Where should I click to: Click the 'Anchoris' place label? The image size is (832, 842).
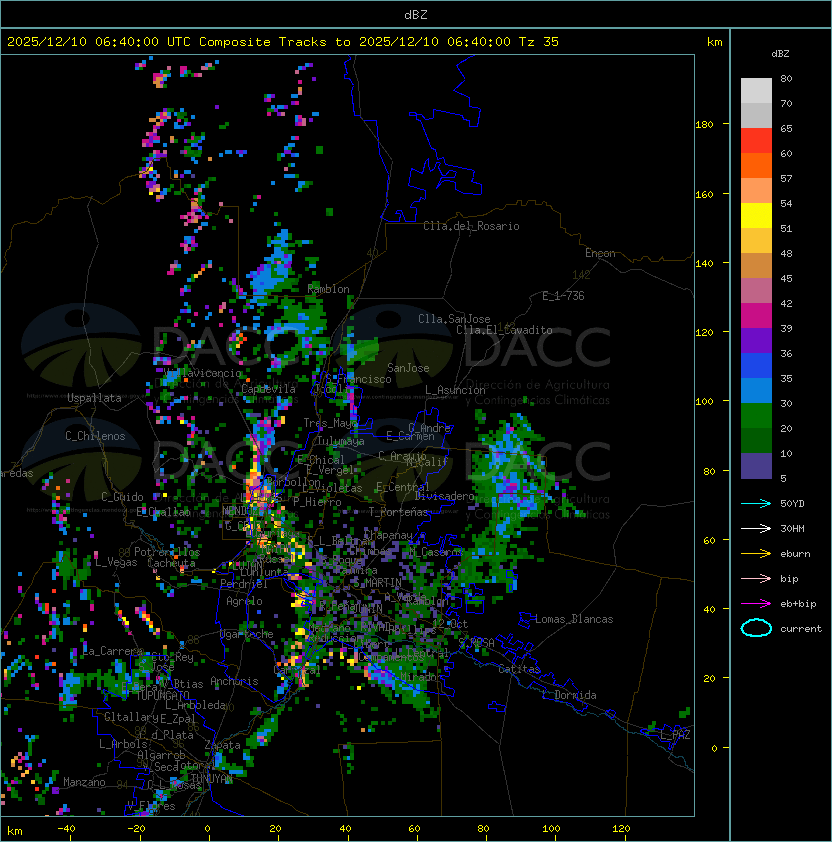[x=234, y=681]
